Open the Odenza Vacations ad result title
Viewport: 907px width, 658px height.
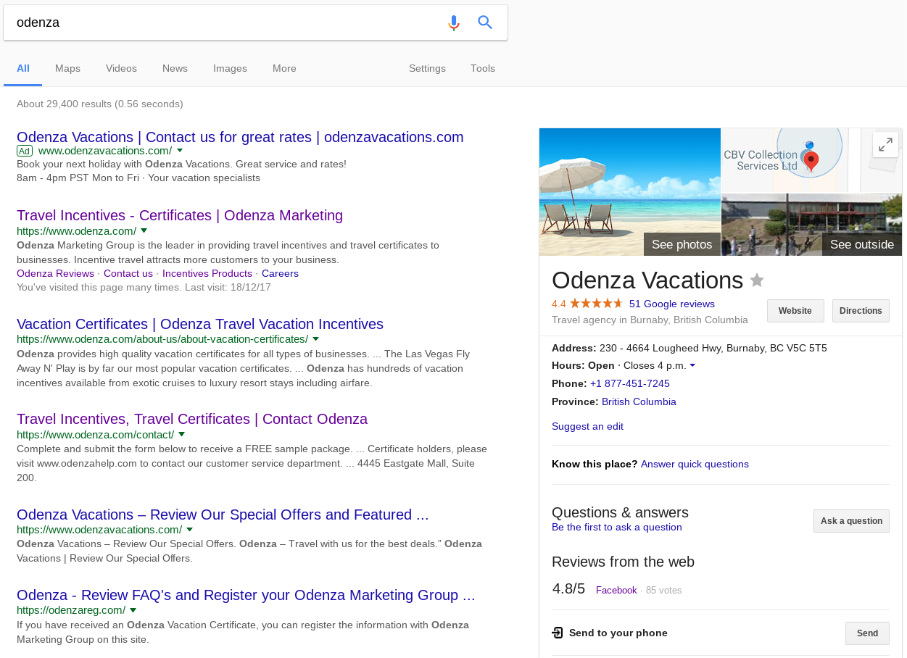(240, 137)
